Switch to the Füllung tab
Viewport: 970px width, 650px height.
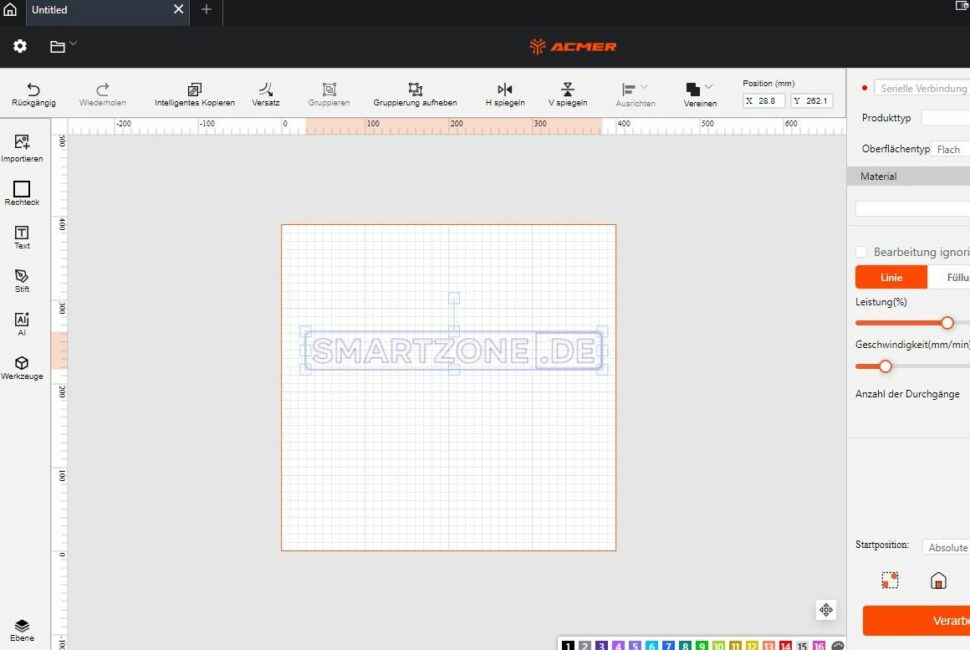tap(949, 277)
